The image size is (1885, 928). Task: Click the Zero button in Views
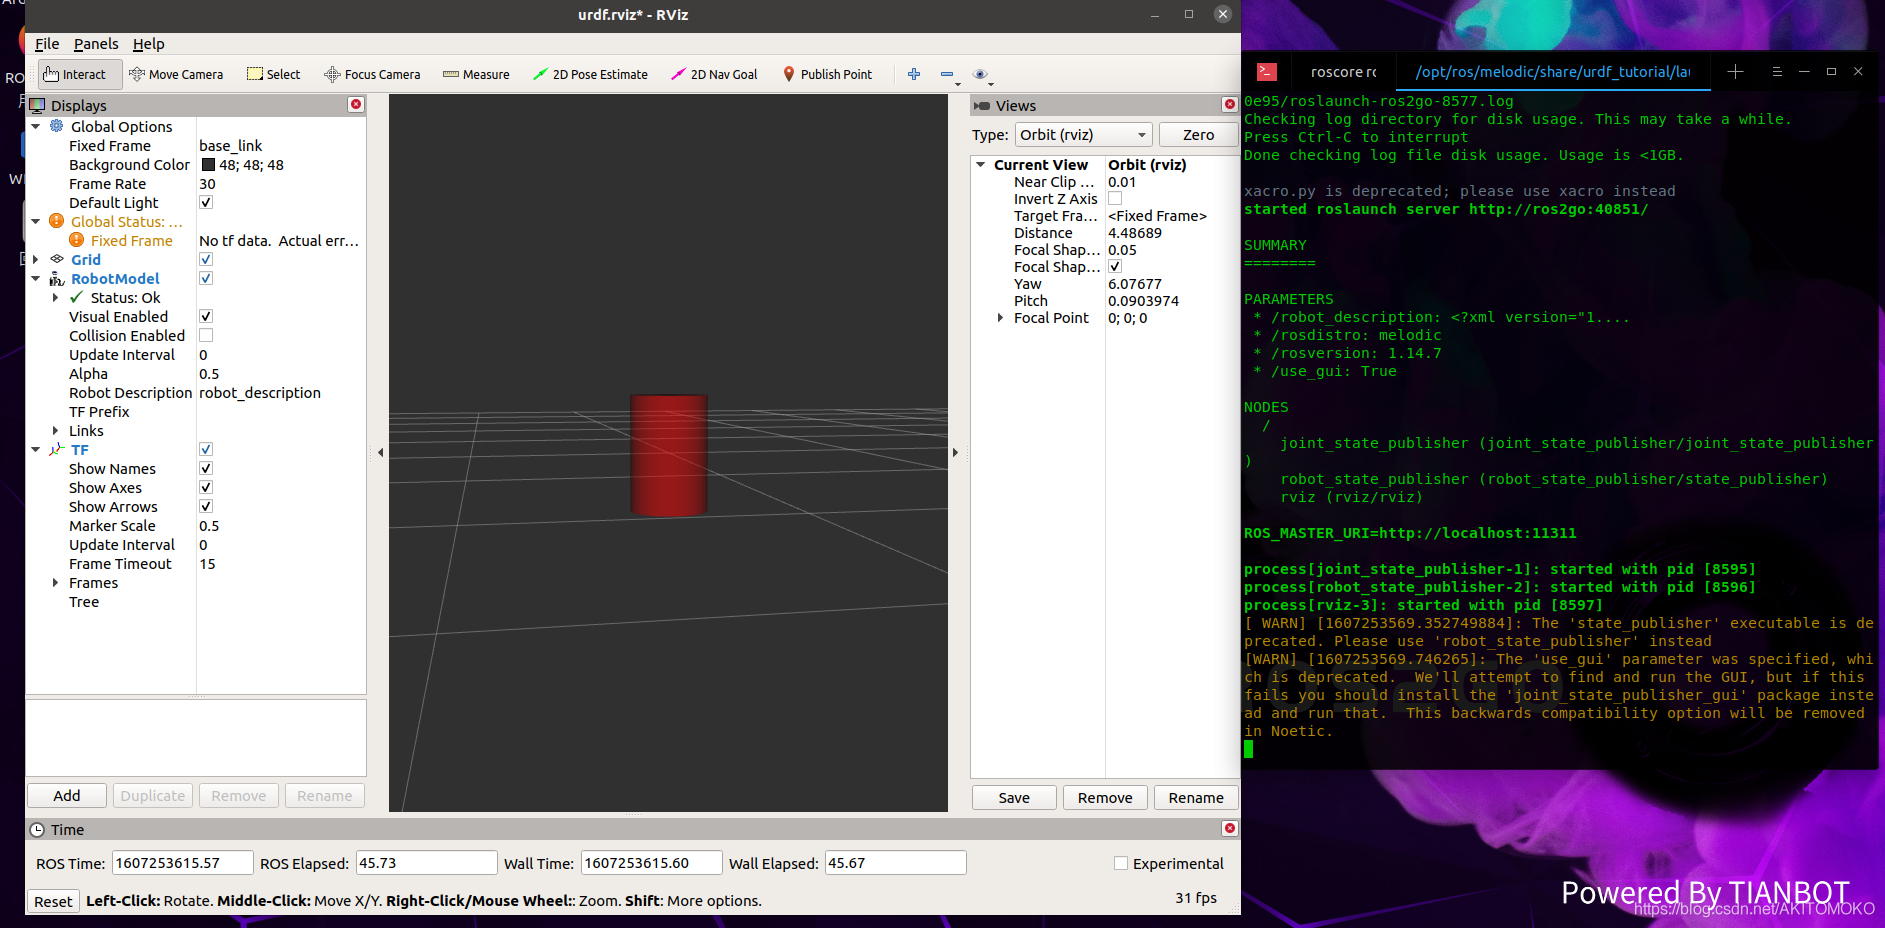[1198, 135]
